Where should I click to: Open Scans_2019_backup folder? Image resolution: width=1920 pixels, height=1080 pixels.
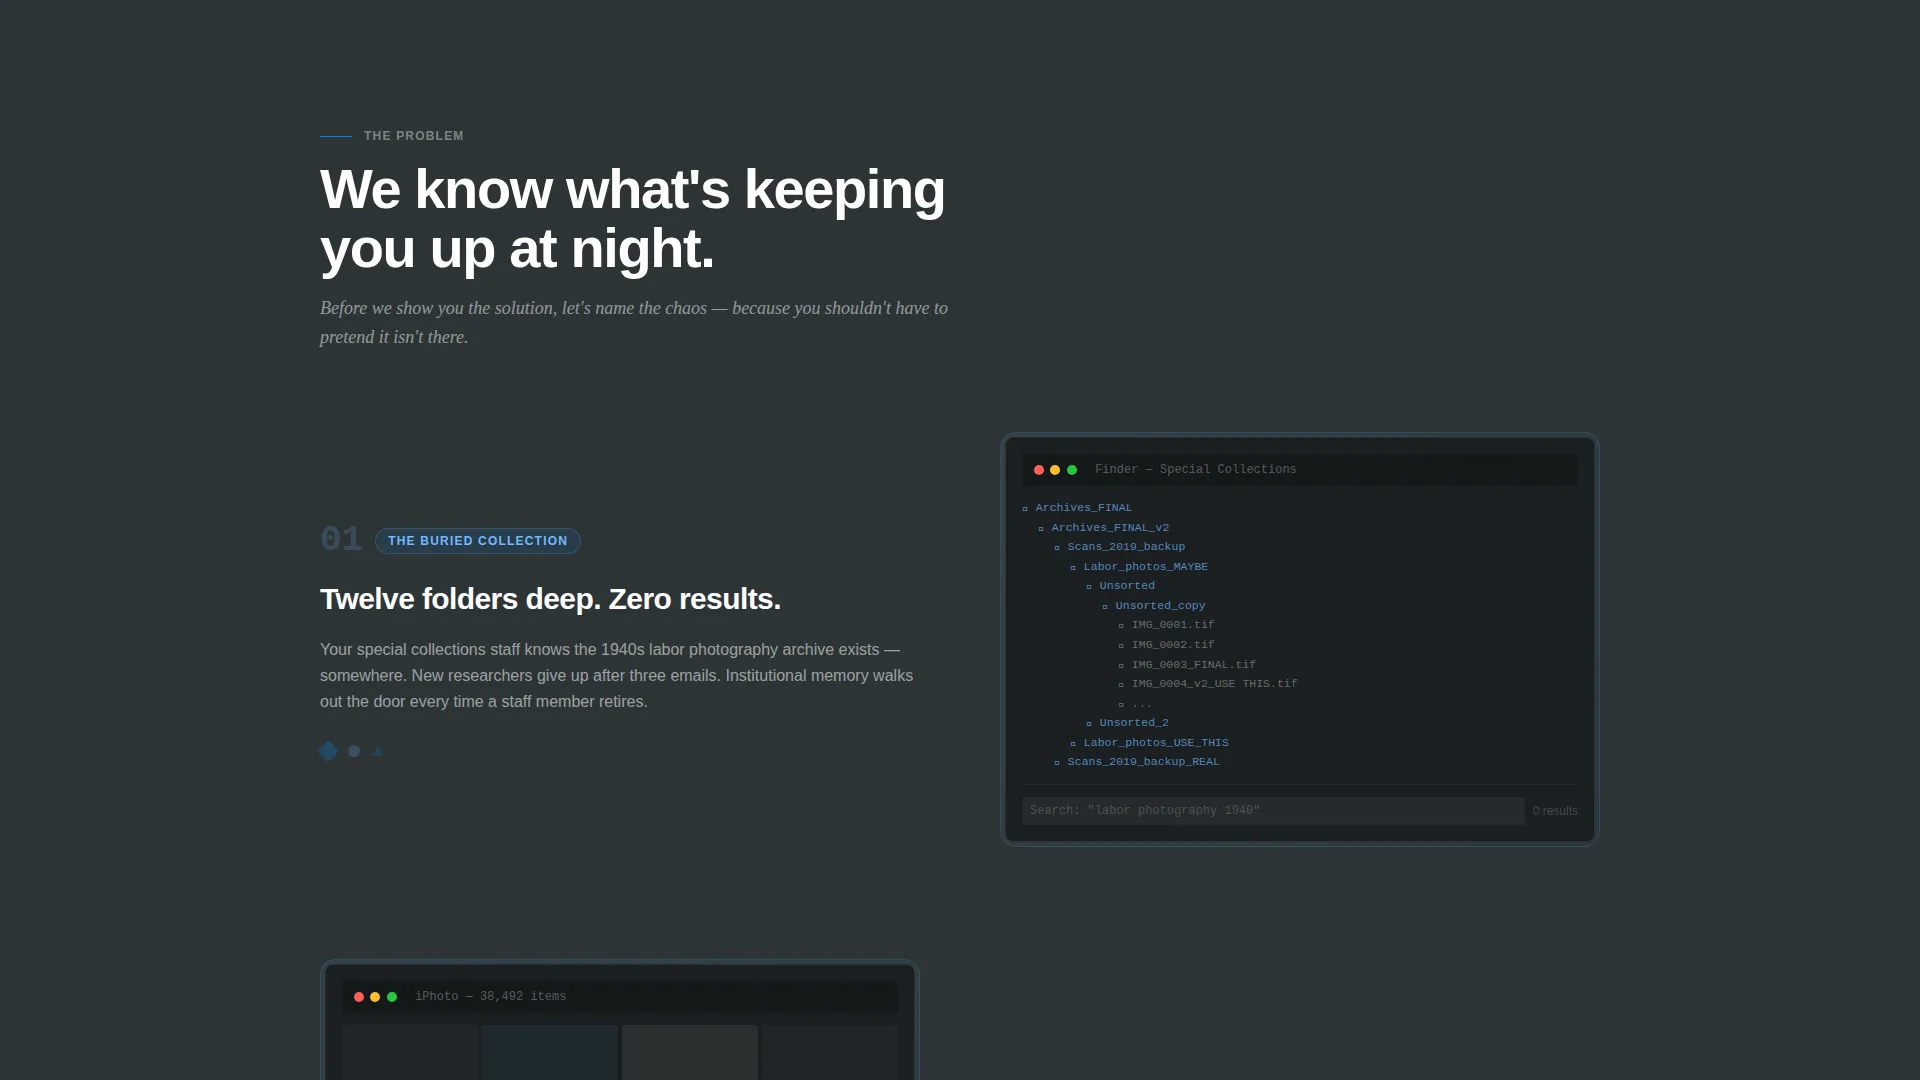[1119, 547]
